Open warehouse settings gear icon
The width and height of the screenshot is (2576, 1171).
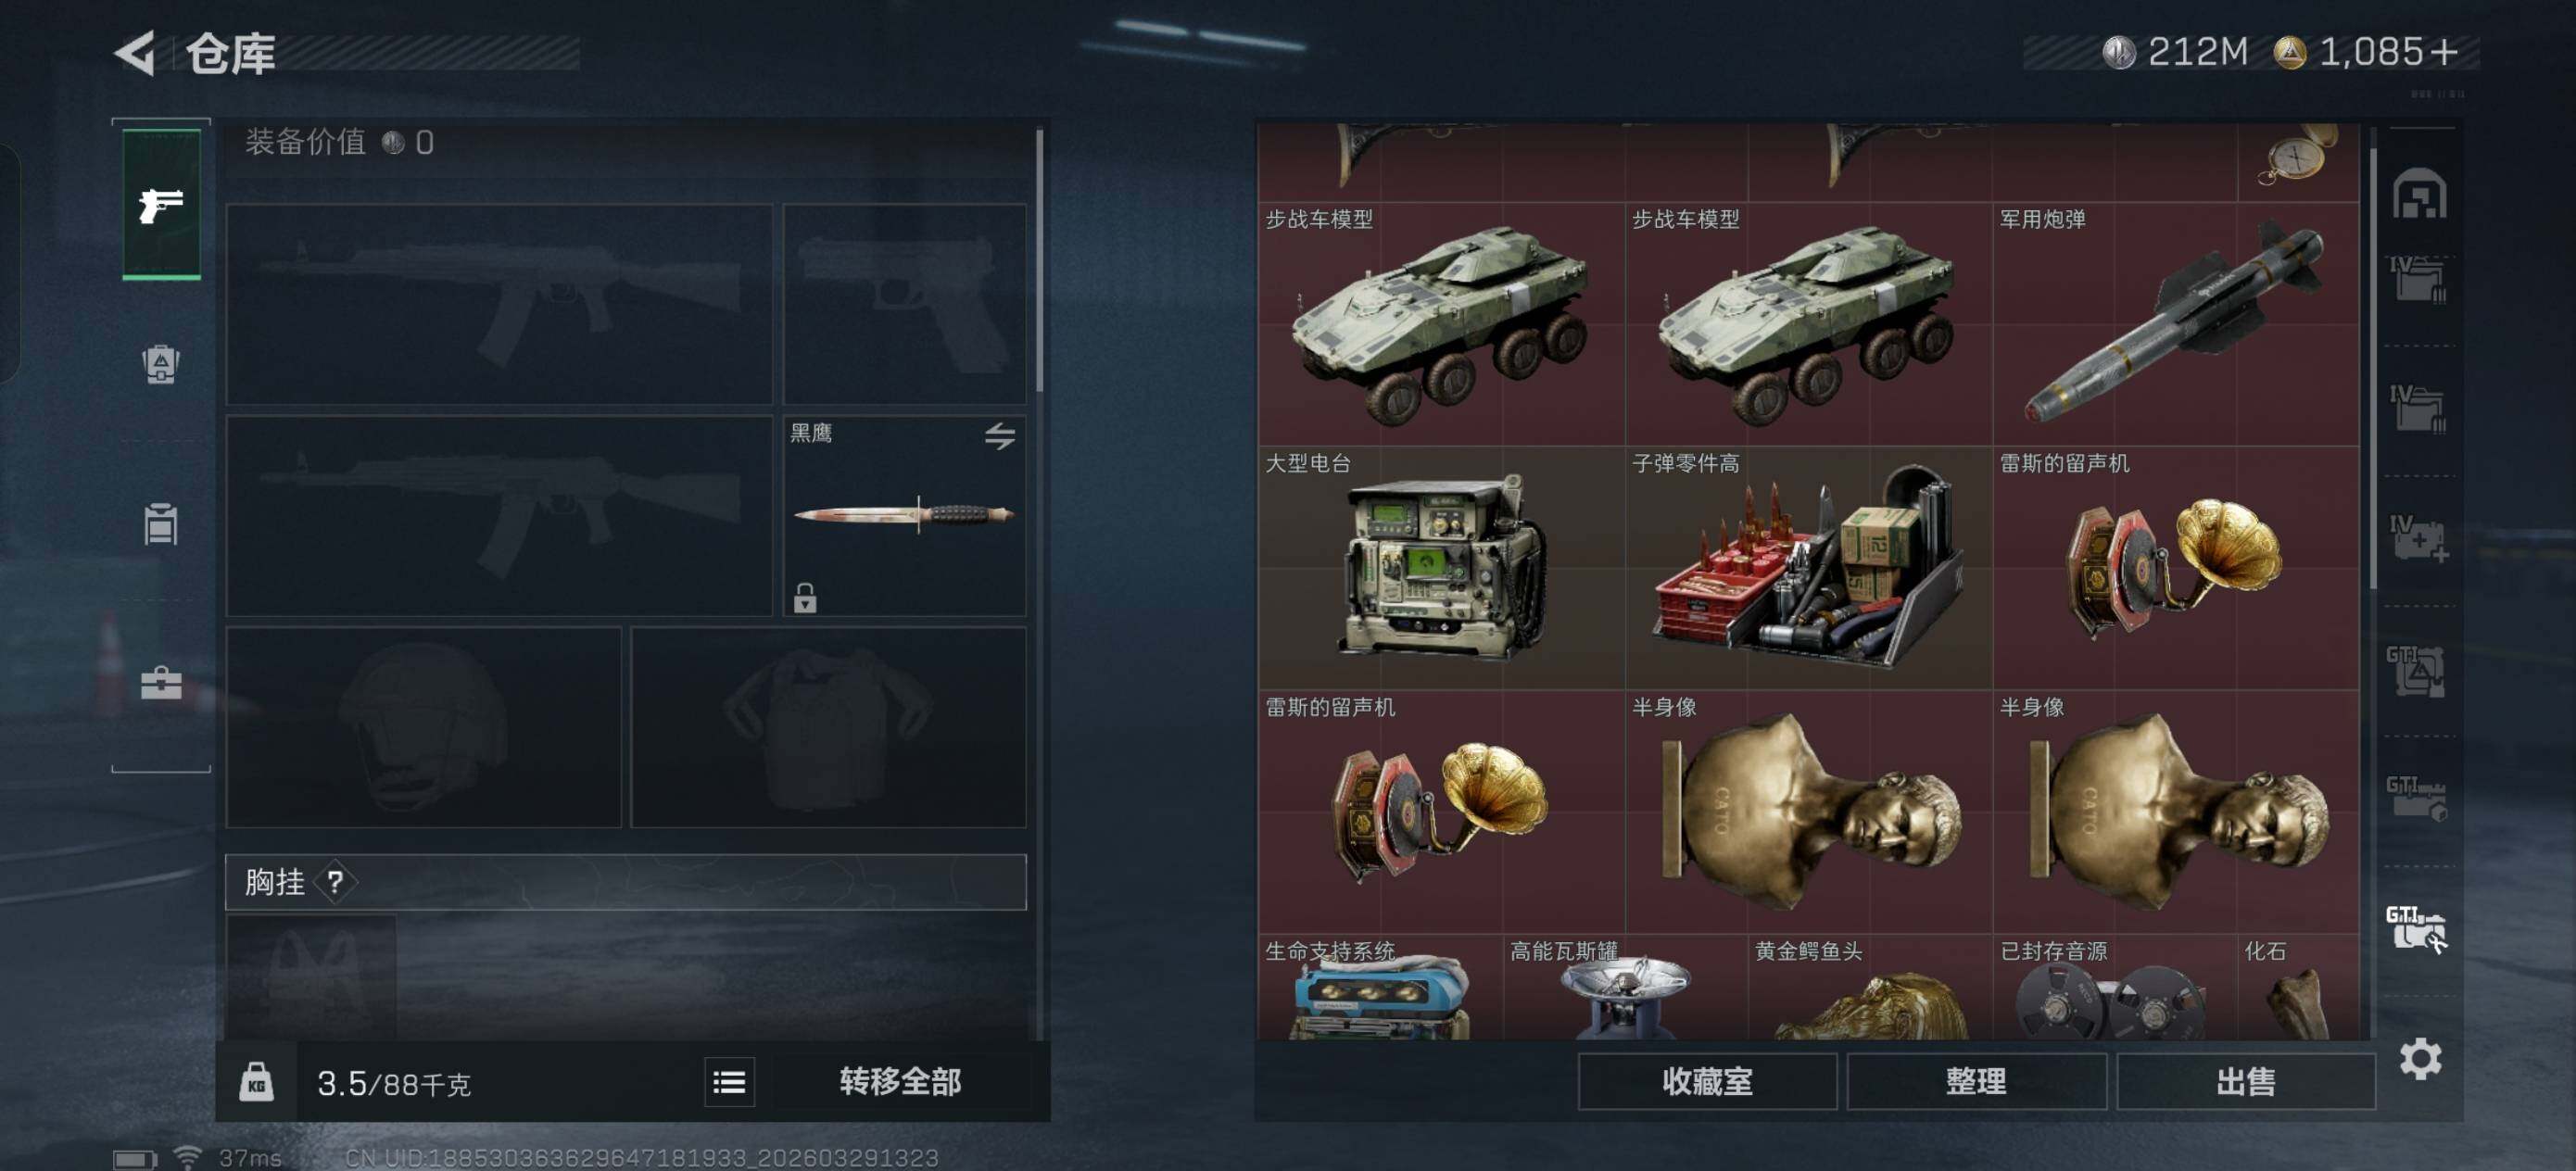pos(2420,1058)
